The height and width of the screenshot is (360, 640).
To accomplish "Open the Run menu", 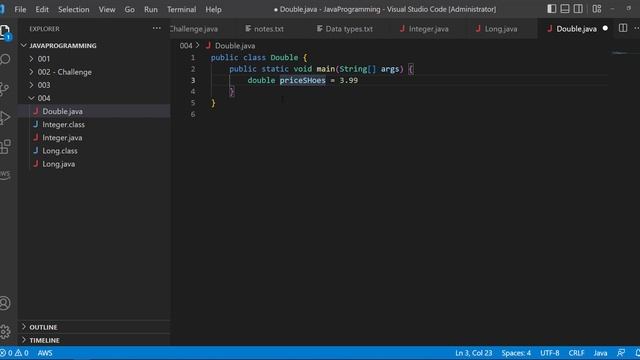I will [x=151, y=9].
